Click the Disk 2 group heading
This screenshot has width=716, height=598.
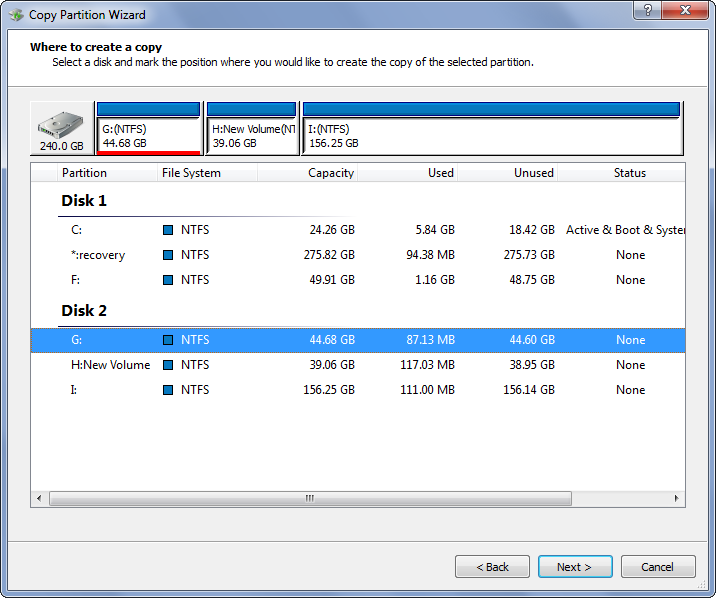[x=84, y=310]
